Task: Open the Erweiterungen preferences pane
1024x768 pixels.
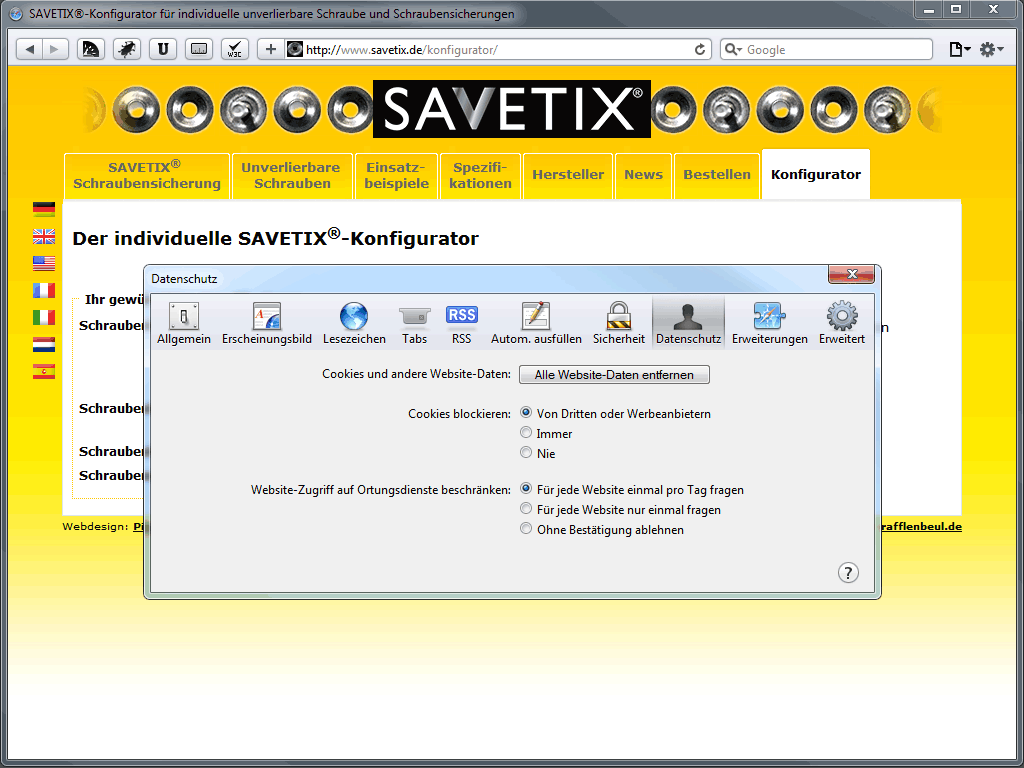Action: click(x=769, y=323)
